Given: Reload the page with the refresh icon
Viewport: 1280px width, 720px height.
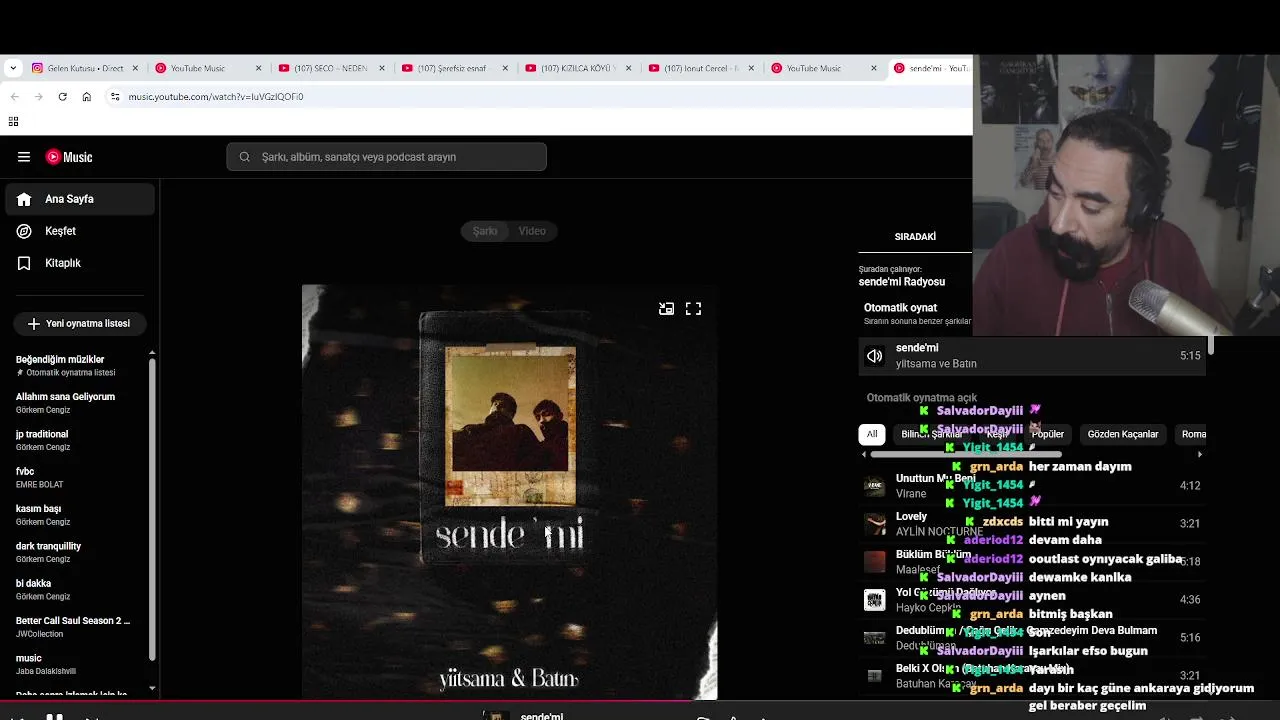Looking at the screenshot, I should (x=62, y=97).
